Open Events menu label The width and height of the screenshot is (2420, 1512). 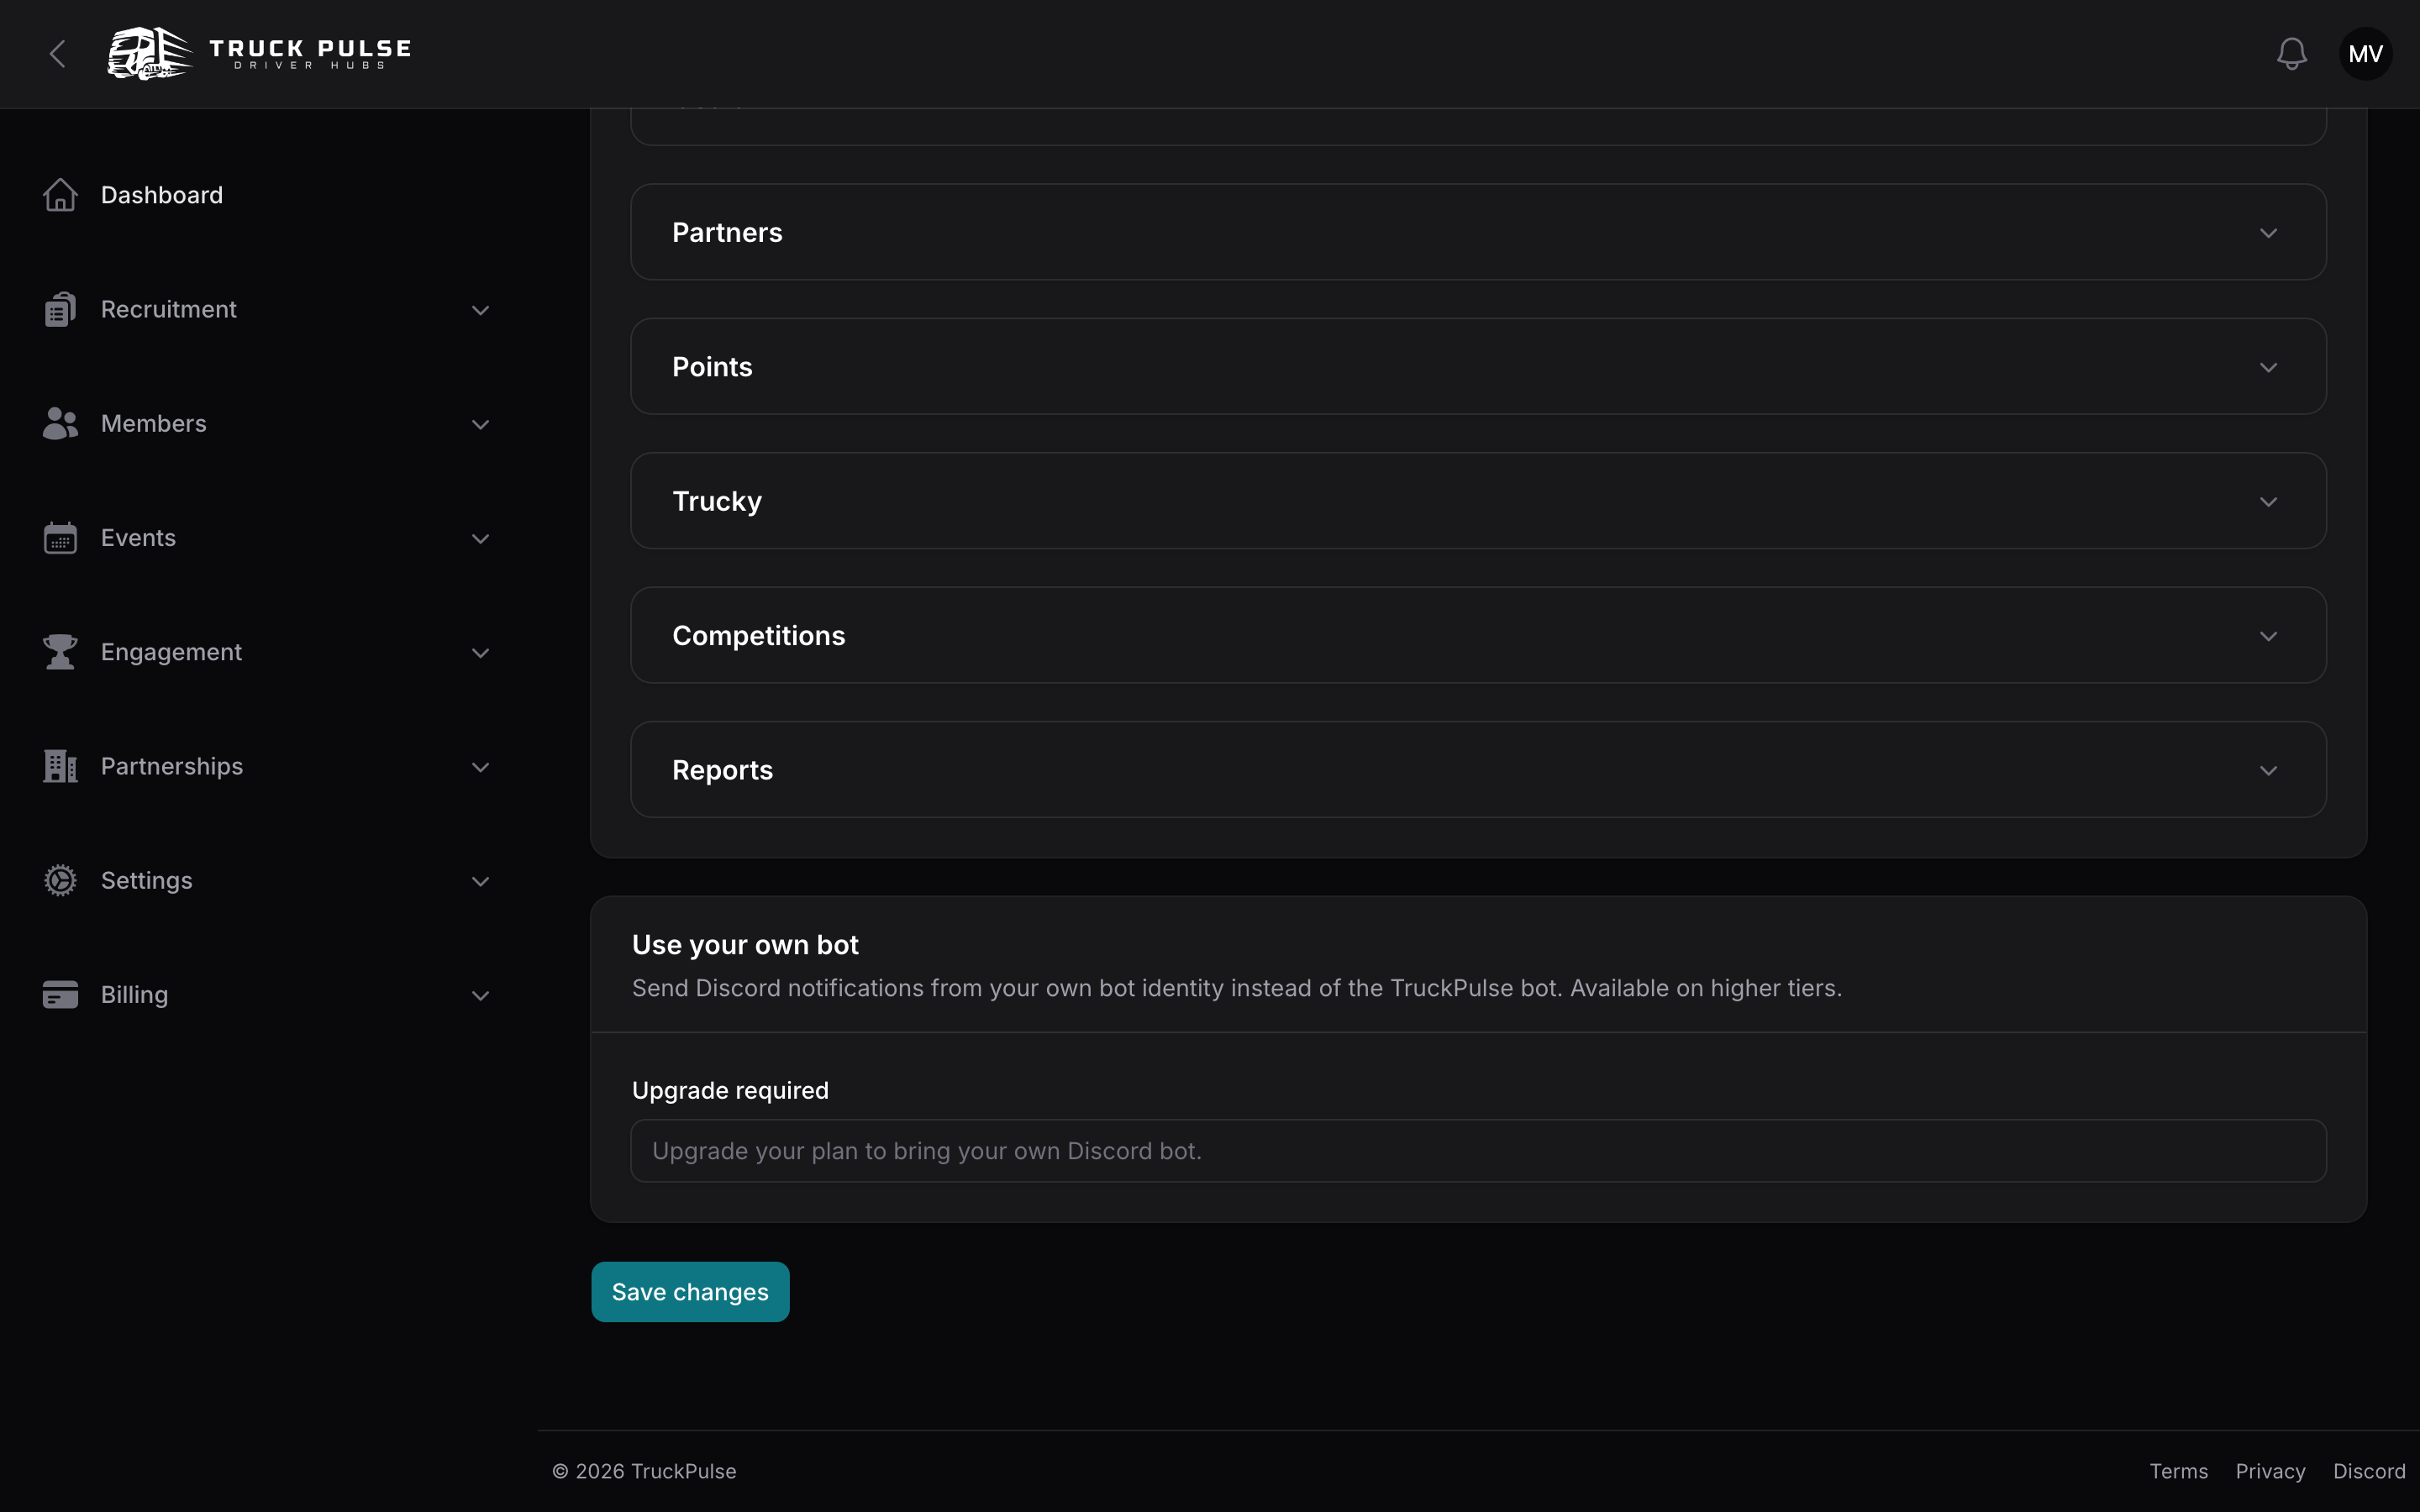coord(138,538)
